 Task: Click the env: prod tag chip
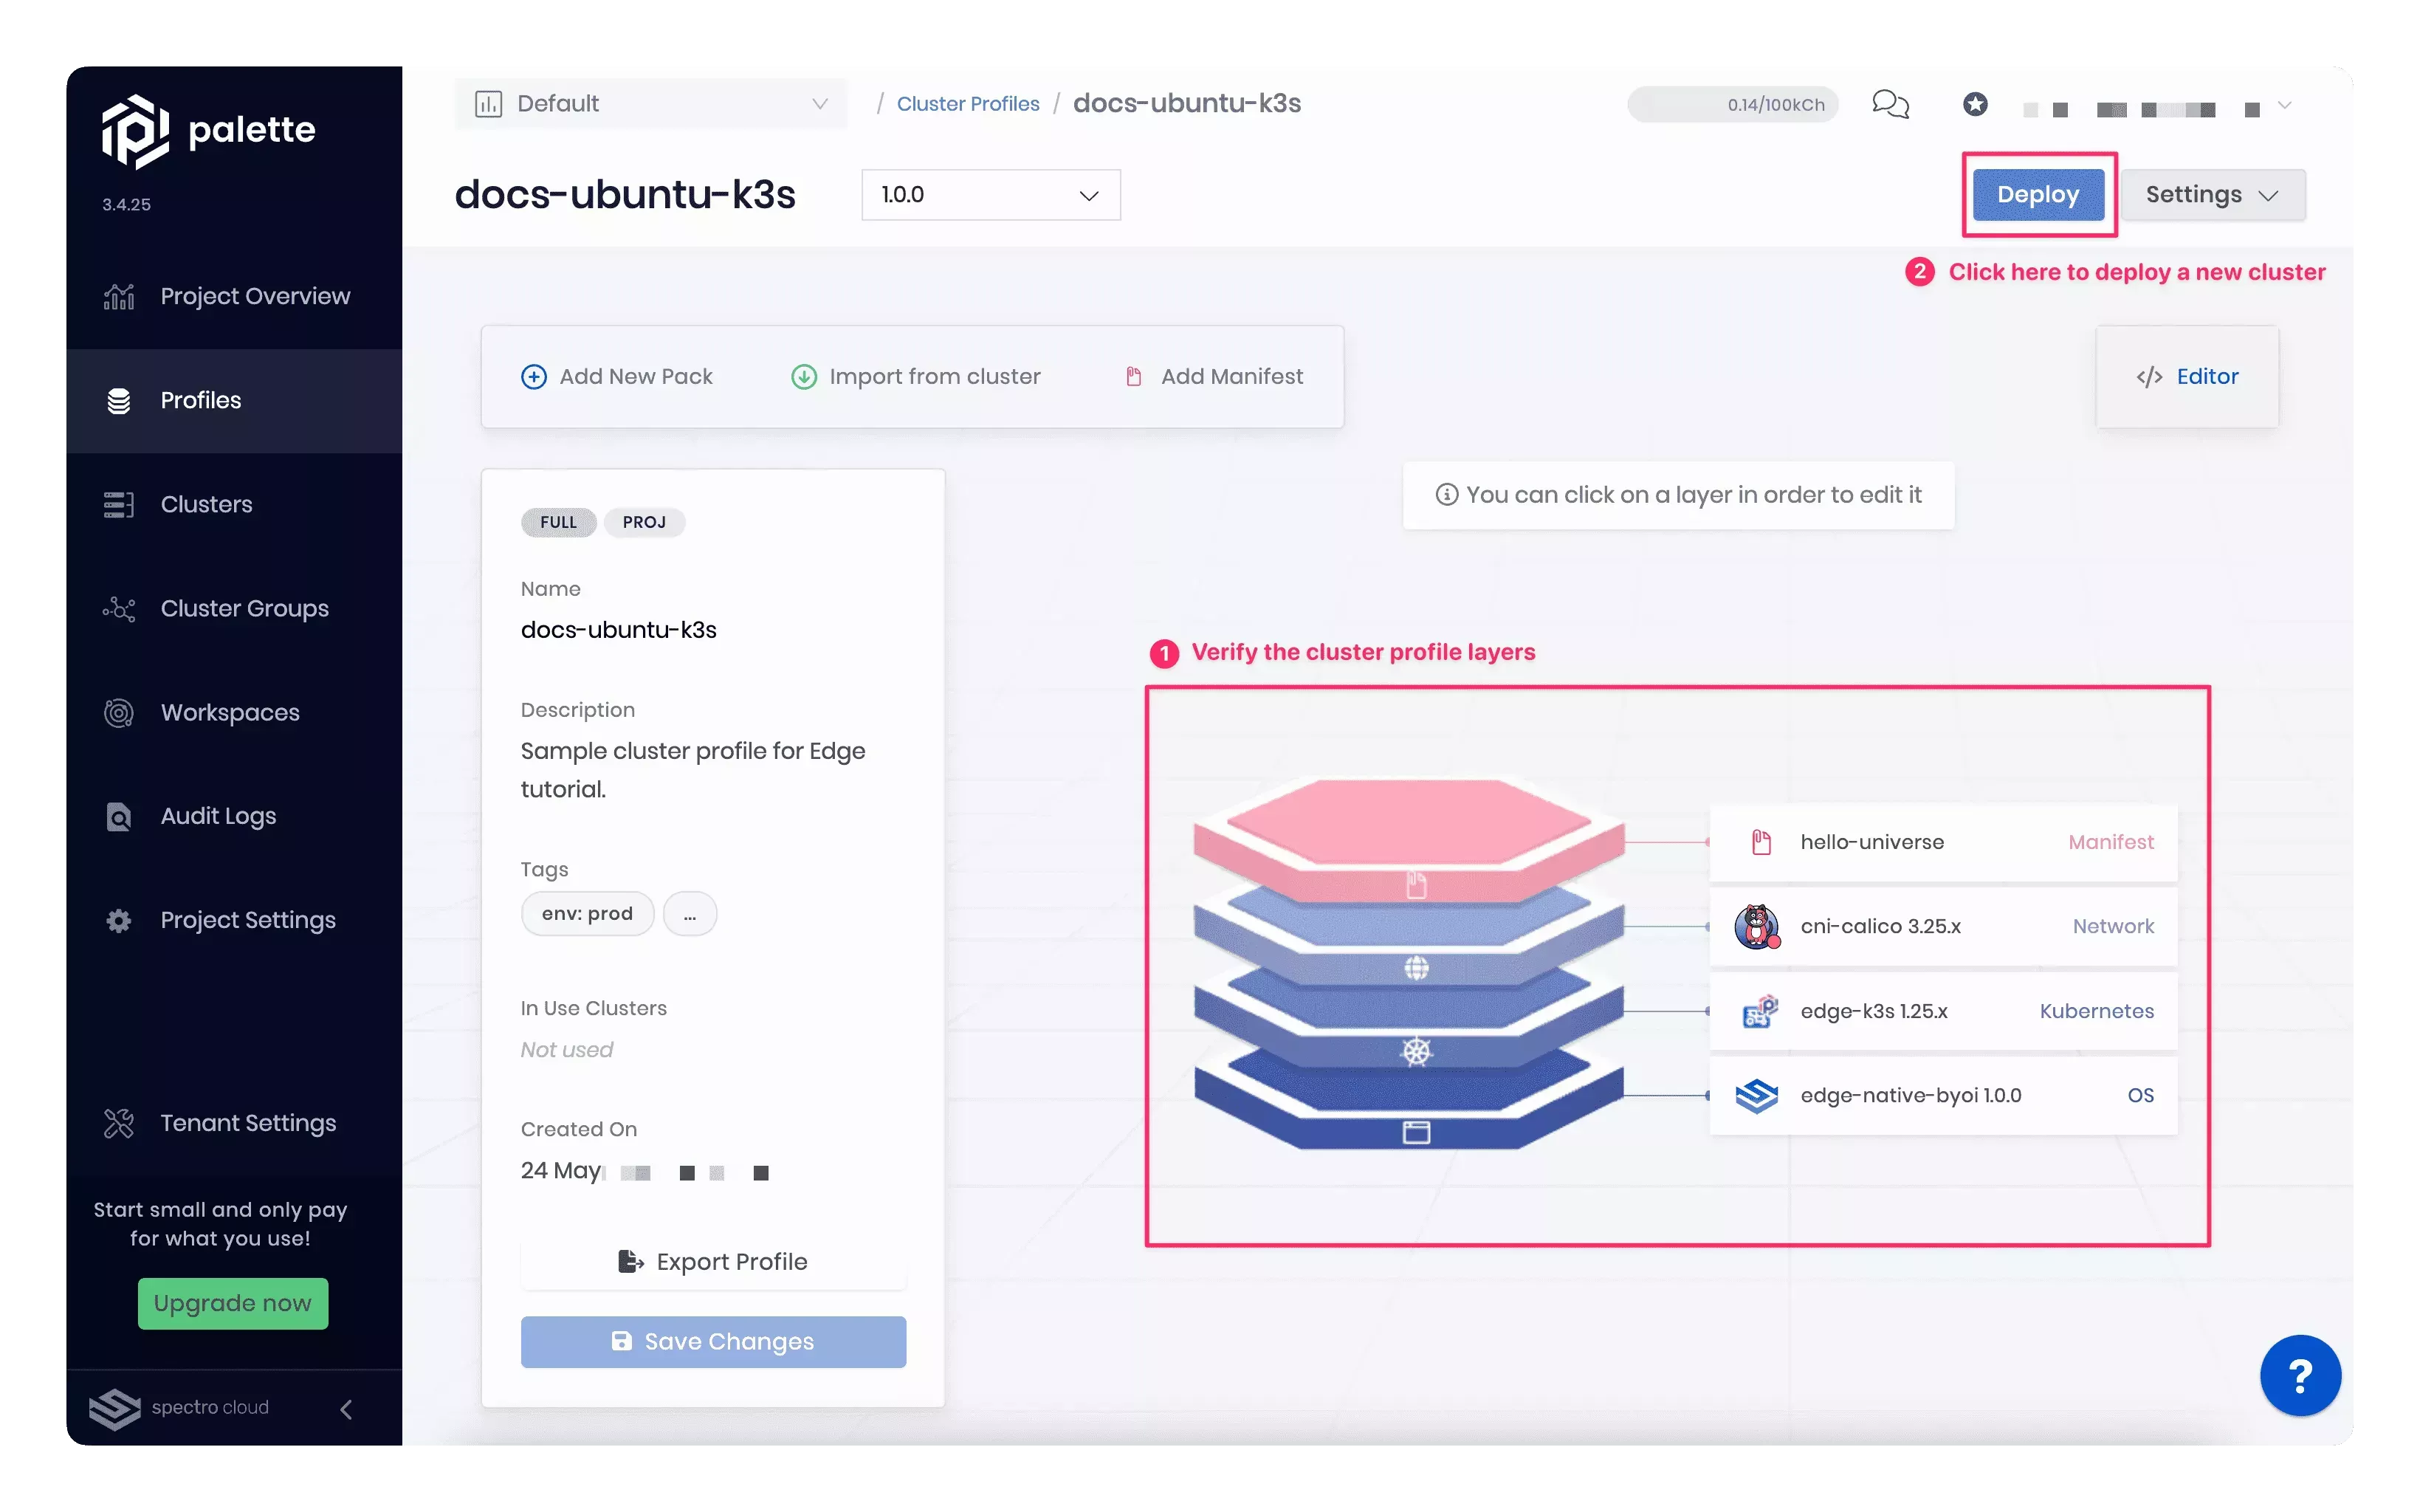(x=587, y=913)
